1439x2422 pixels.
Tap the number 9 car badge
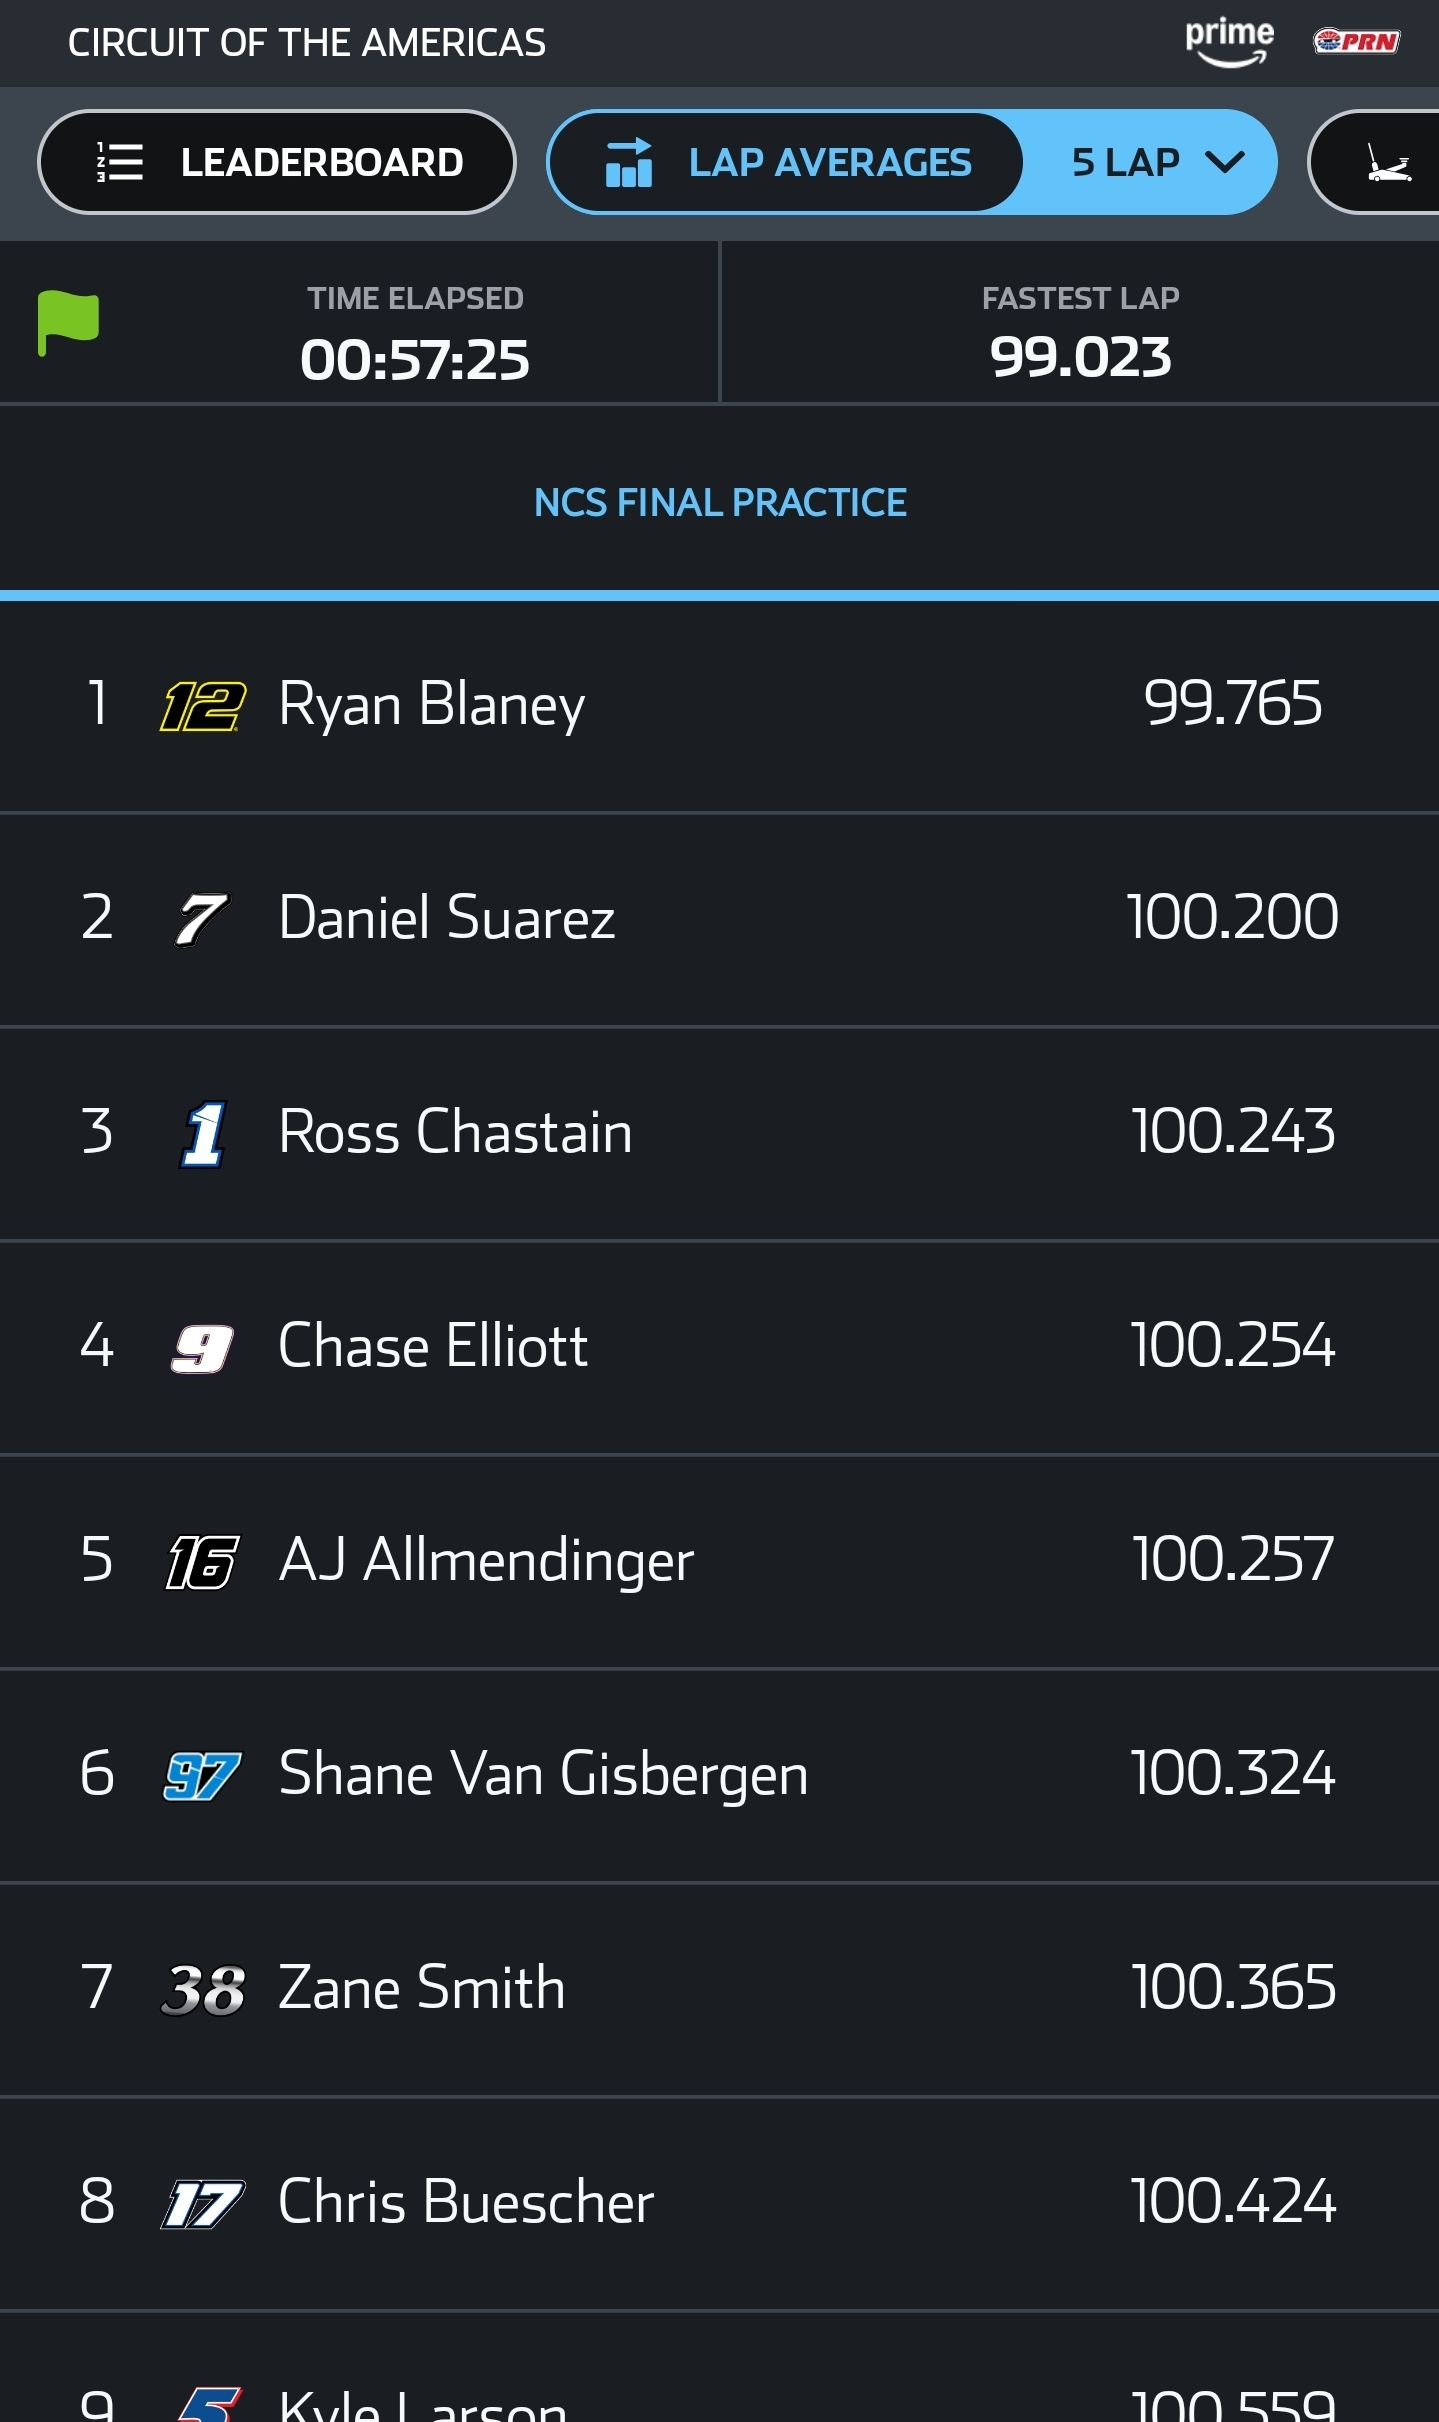click(x=203, y=1348)
